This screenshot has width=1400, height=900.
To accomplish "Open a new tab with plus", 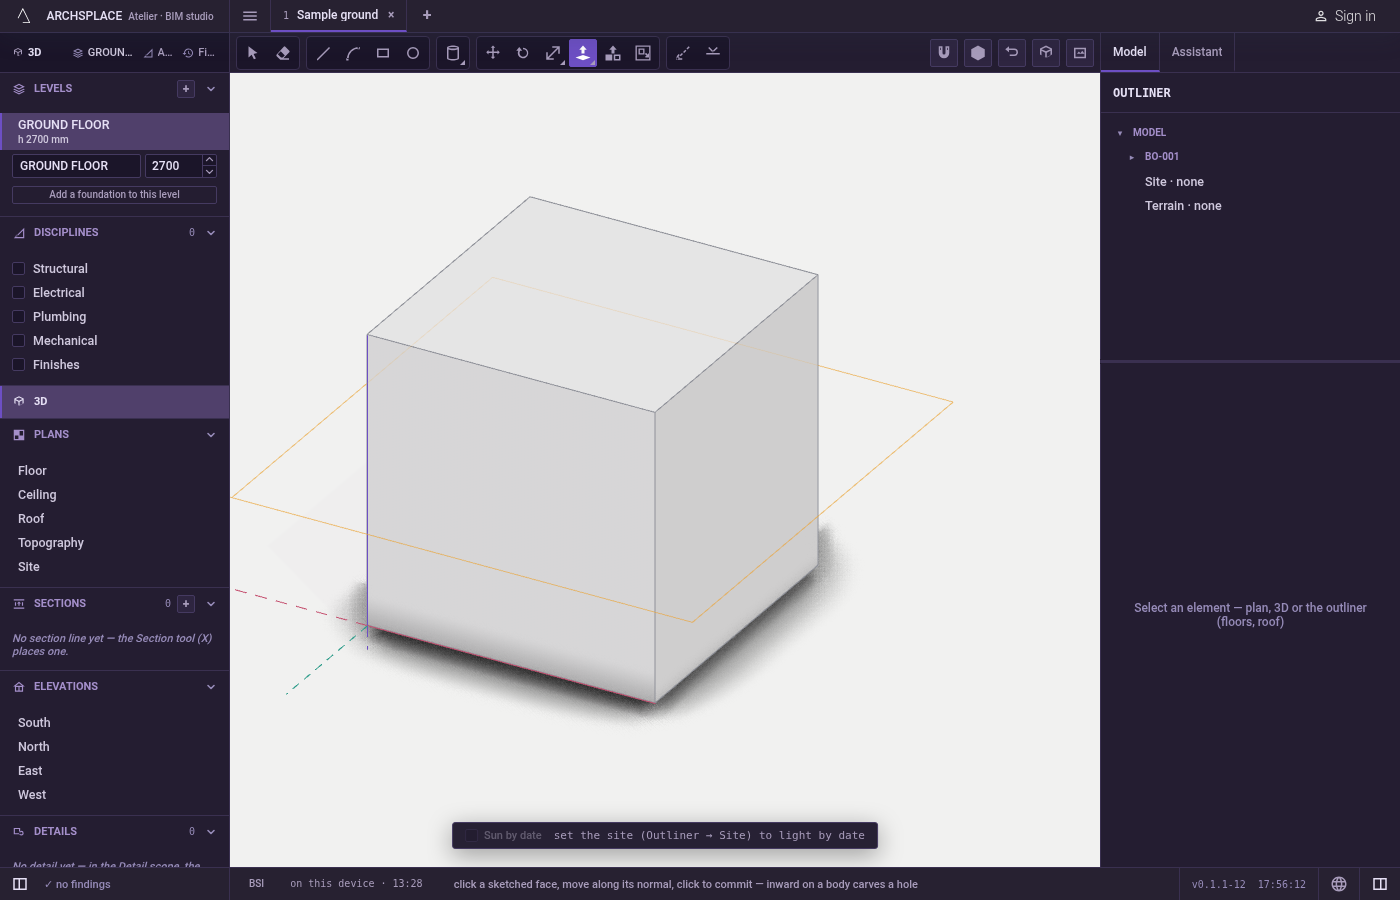I will (x=427, y=15).
